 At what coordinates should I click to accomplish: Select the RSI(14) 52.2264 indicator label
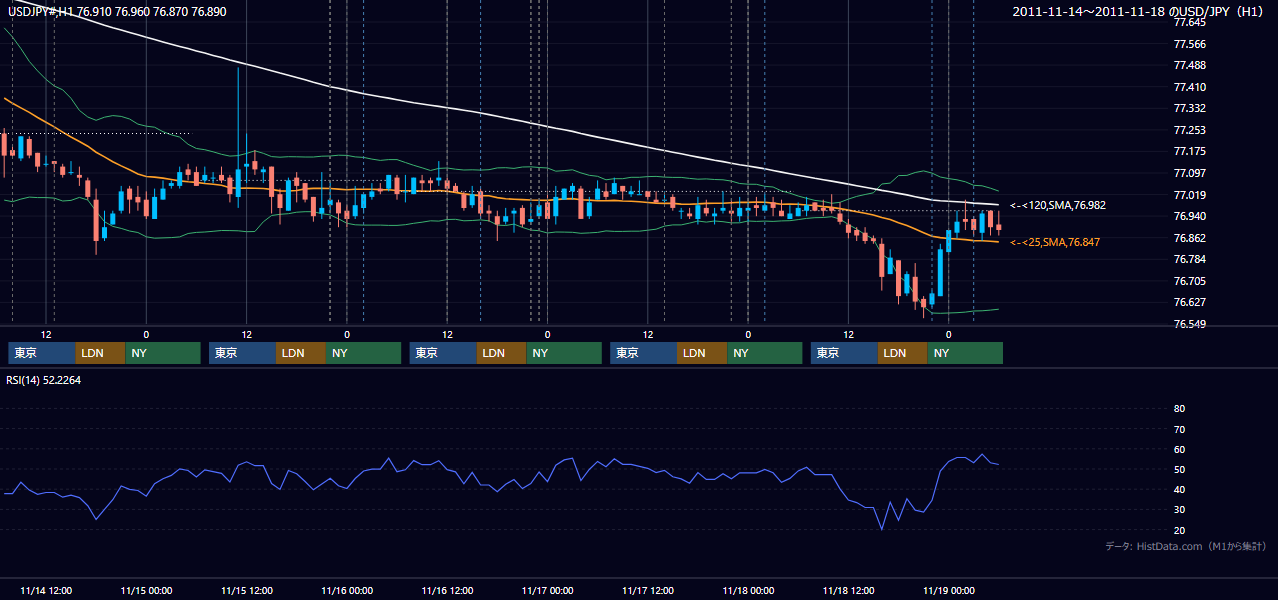(x=44, y=380)
